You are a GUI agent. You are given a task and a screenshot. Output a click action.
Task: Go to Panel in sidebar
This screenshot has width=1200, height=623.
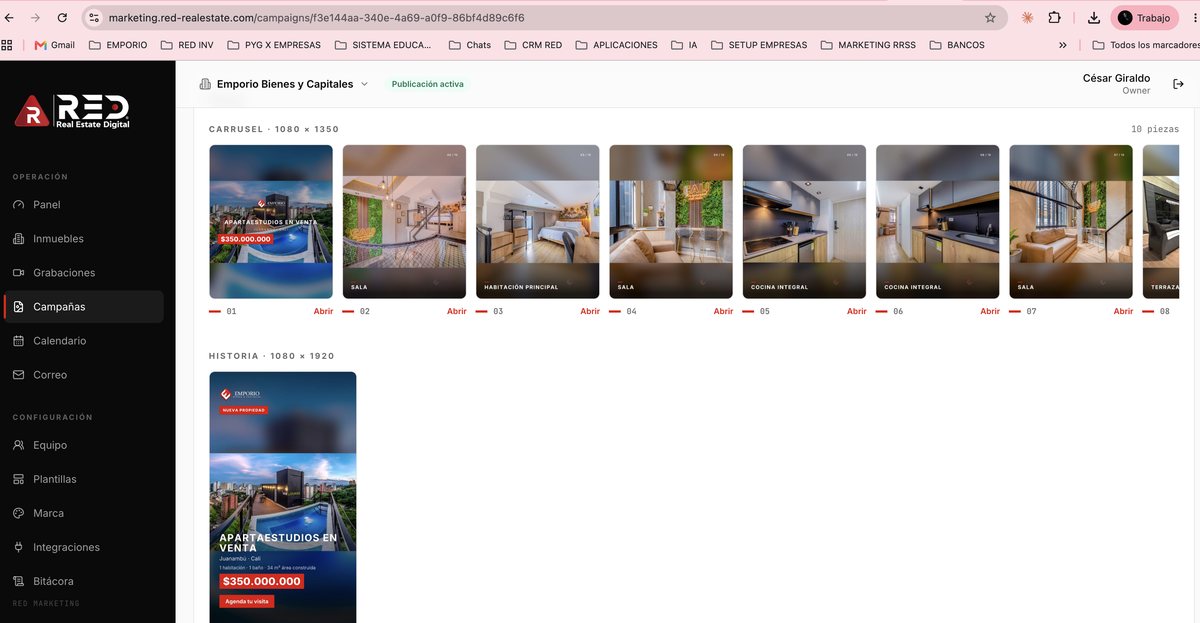(x=83, y=204)
